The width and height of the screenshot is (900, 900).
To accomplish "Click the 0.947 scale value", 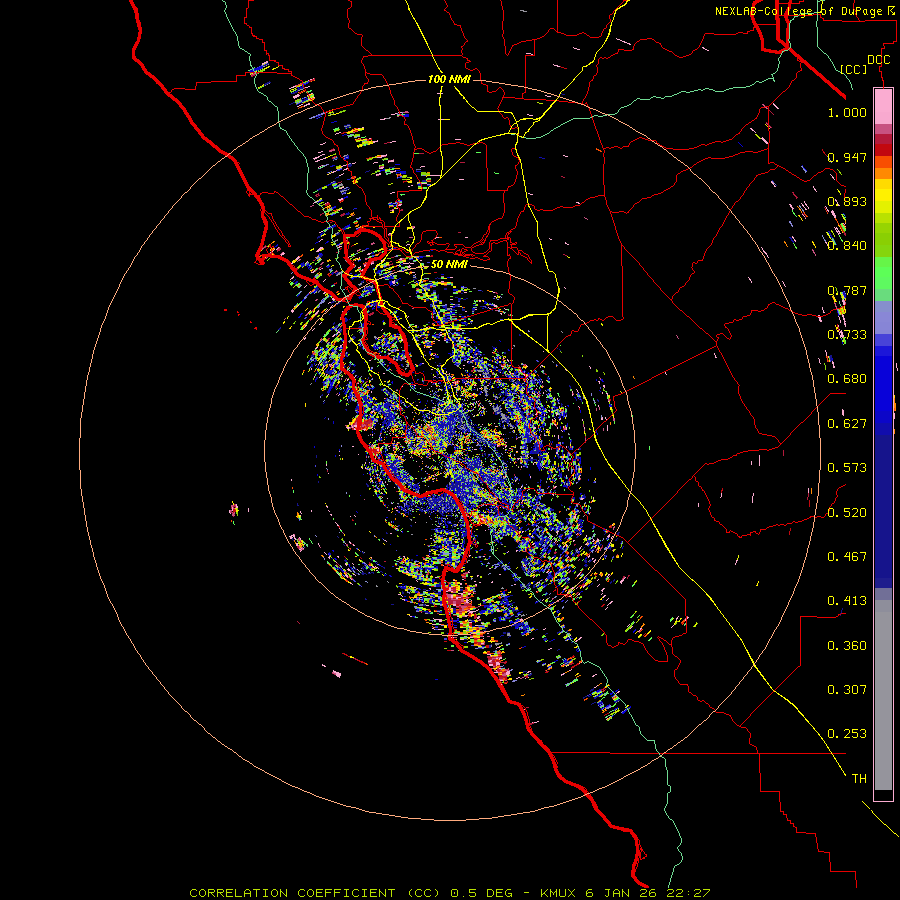I will (x=847, y=157).
